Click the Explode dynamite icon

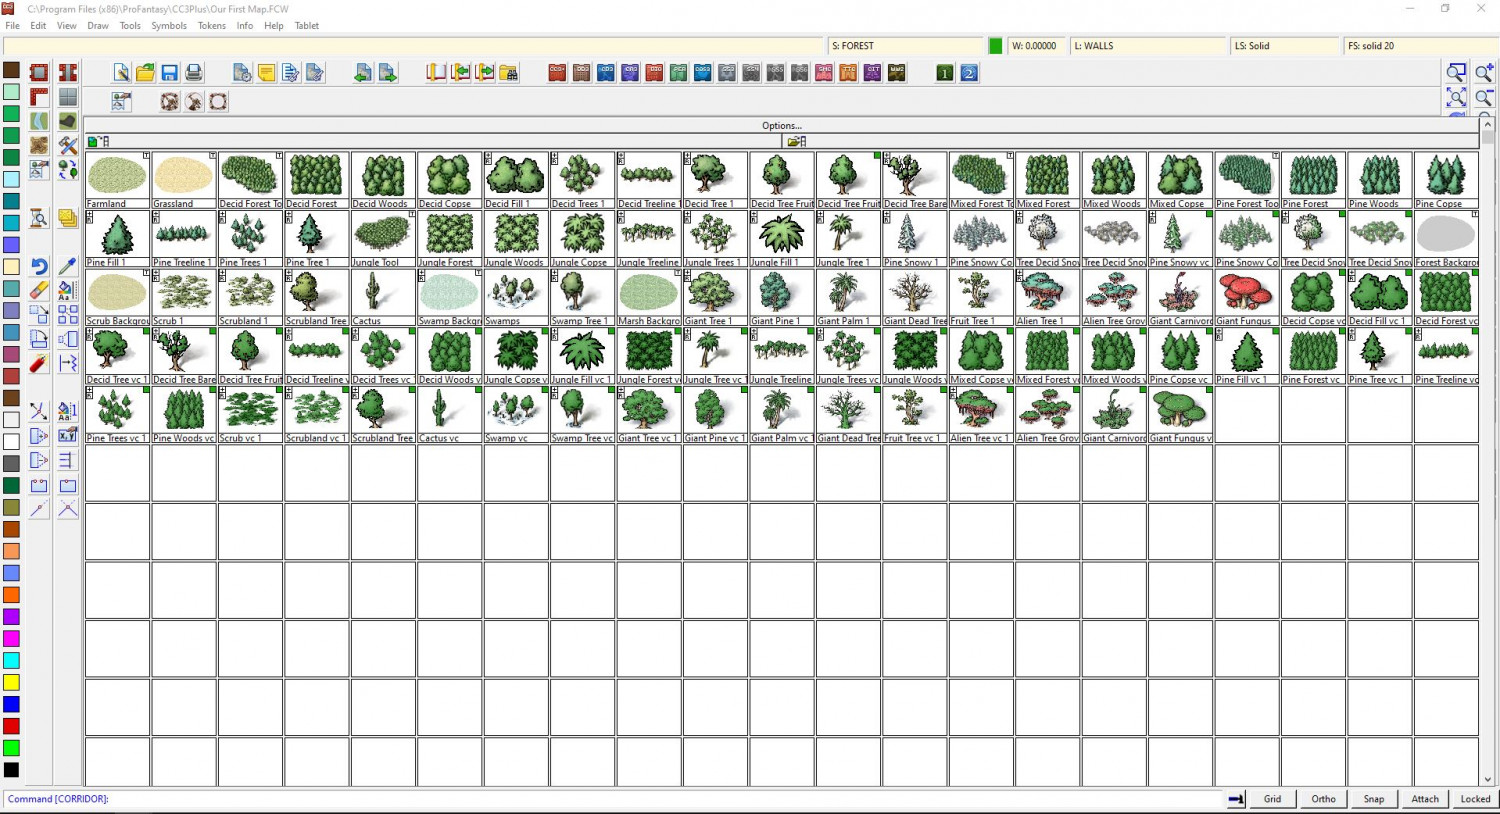pos(39,363)
